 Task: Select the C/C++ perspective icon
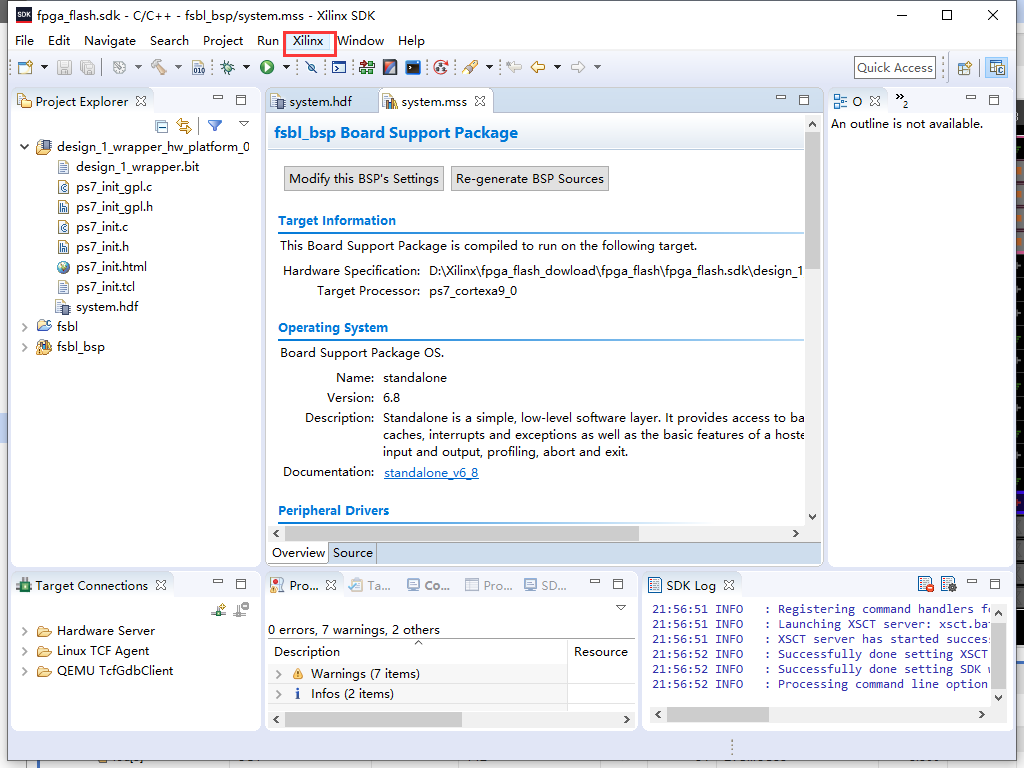[x=997, y=68]
